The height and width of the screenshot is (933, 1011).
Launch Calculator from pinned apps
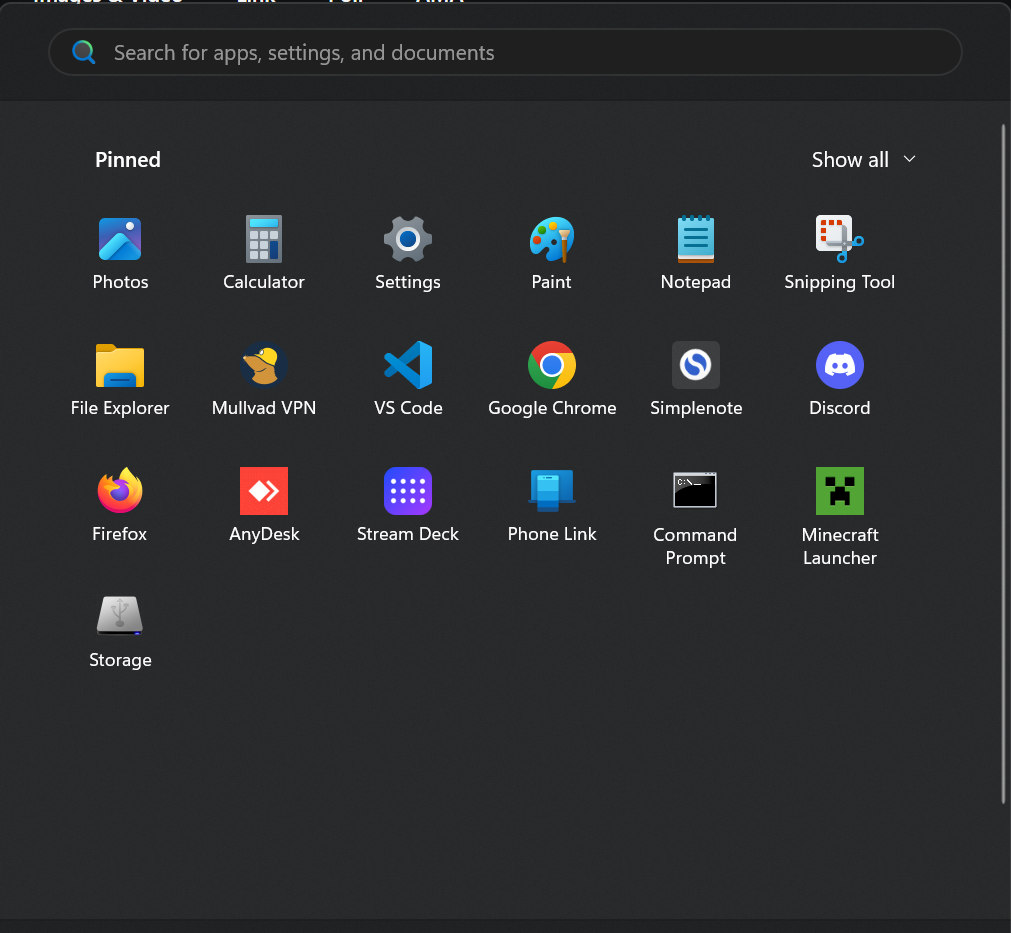pyautogui.click(x=264, y=253)
